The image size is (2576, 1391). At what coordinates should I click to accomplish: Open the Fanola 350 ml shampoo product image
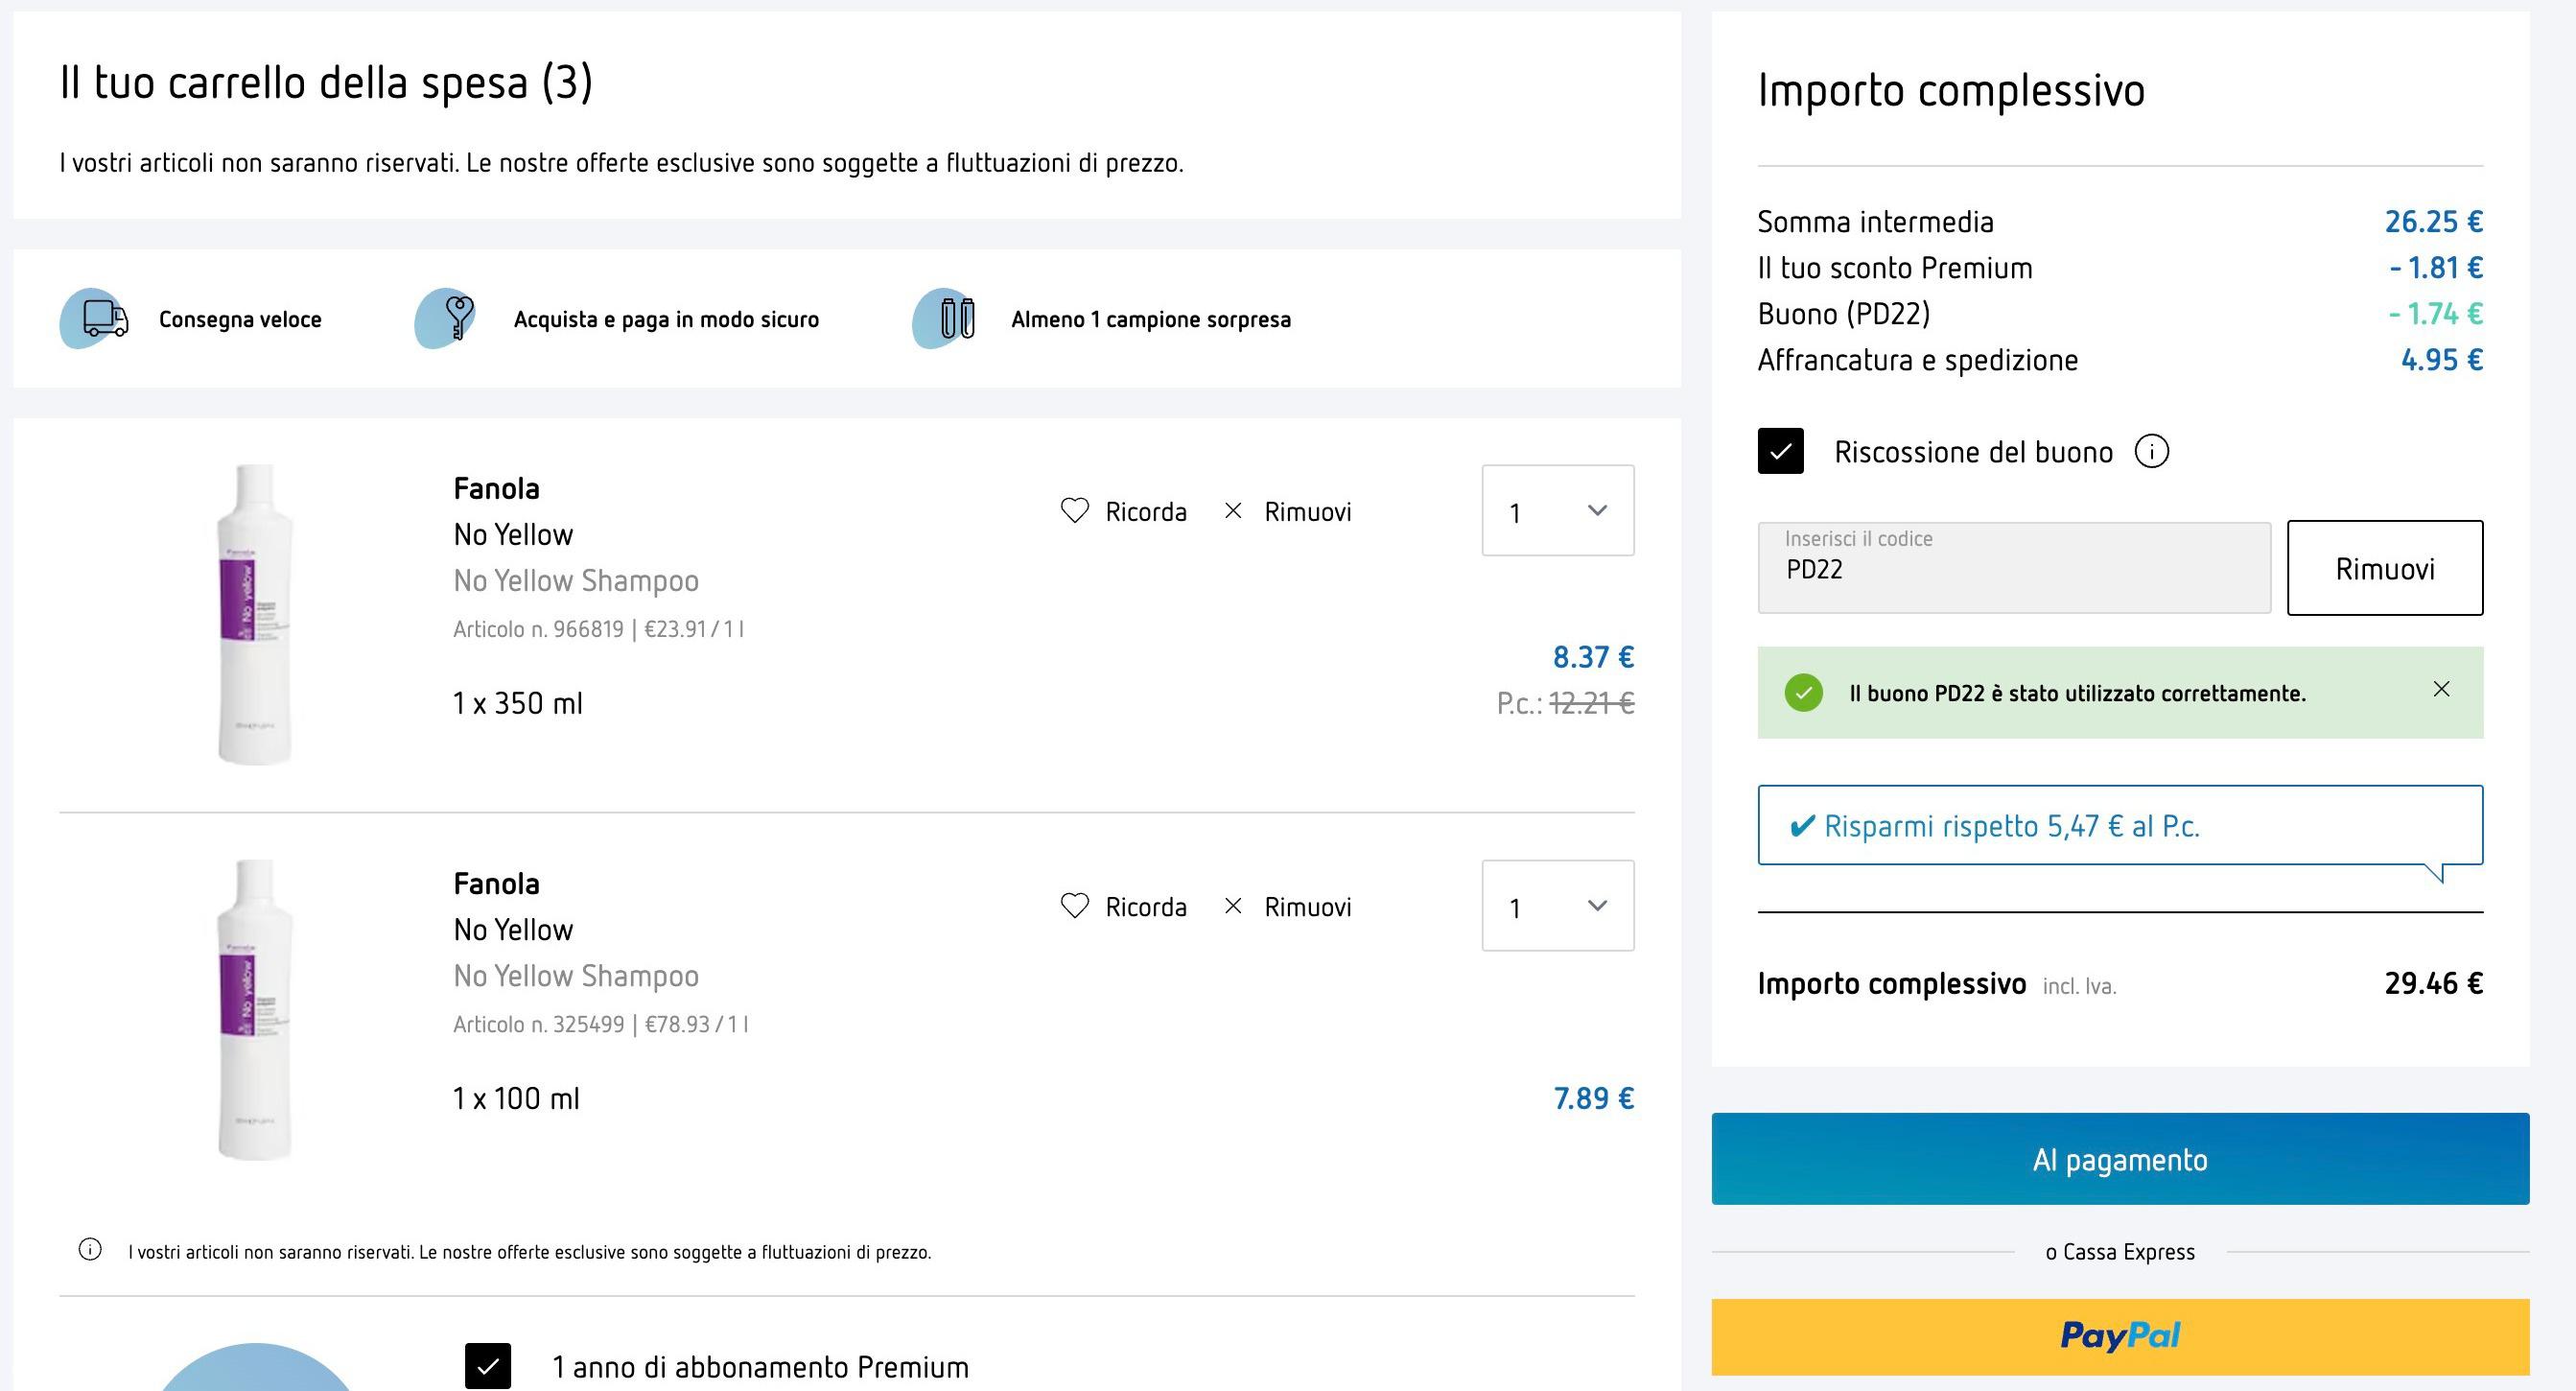tap(254, 615)
